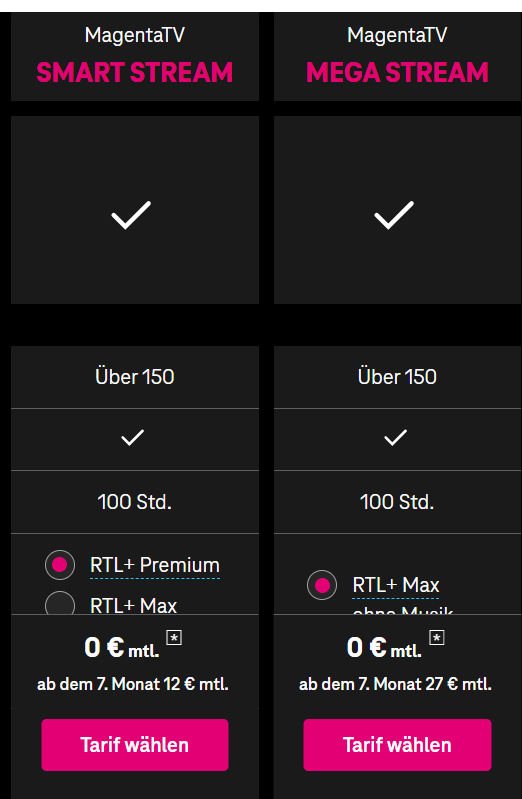The width and height of the screenshot is (522, 799).
Task: Open footnote asterisk beside Mega Stream price
Action: point(437,637)
